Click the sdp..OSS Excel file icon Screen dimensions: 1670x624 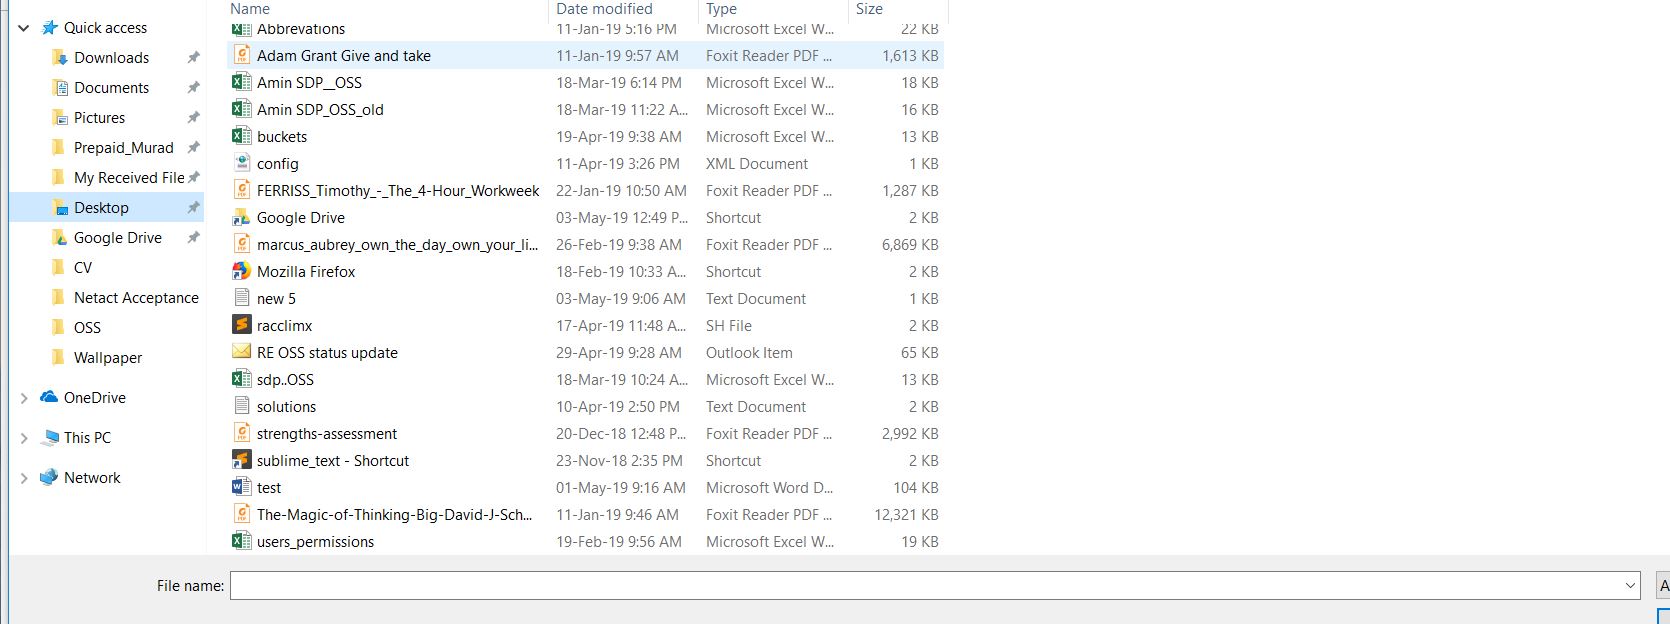[x=241, y=379]
